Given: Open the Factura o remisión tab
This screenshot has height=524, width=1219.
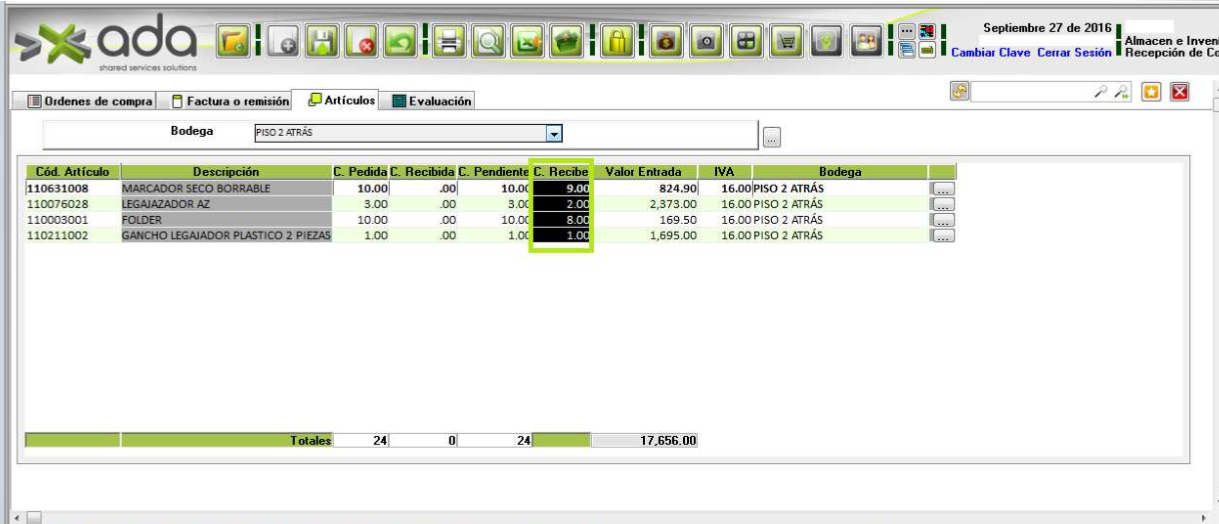Looking at the screenshot, I should tap(231, 101).
